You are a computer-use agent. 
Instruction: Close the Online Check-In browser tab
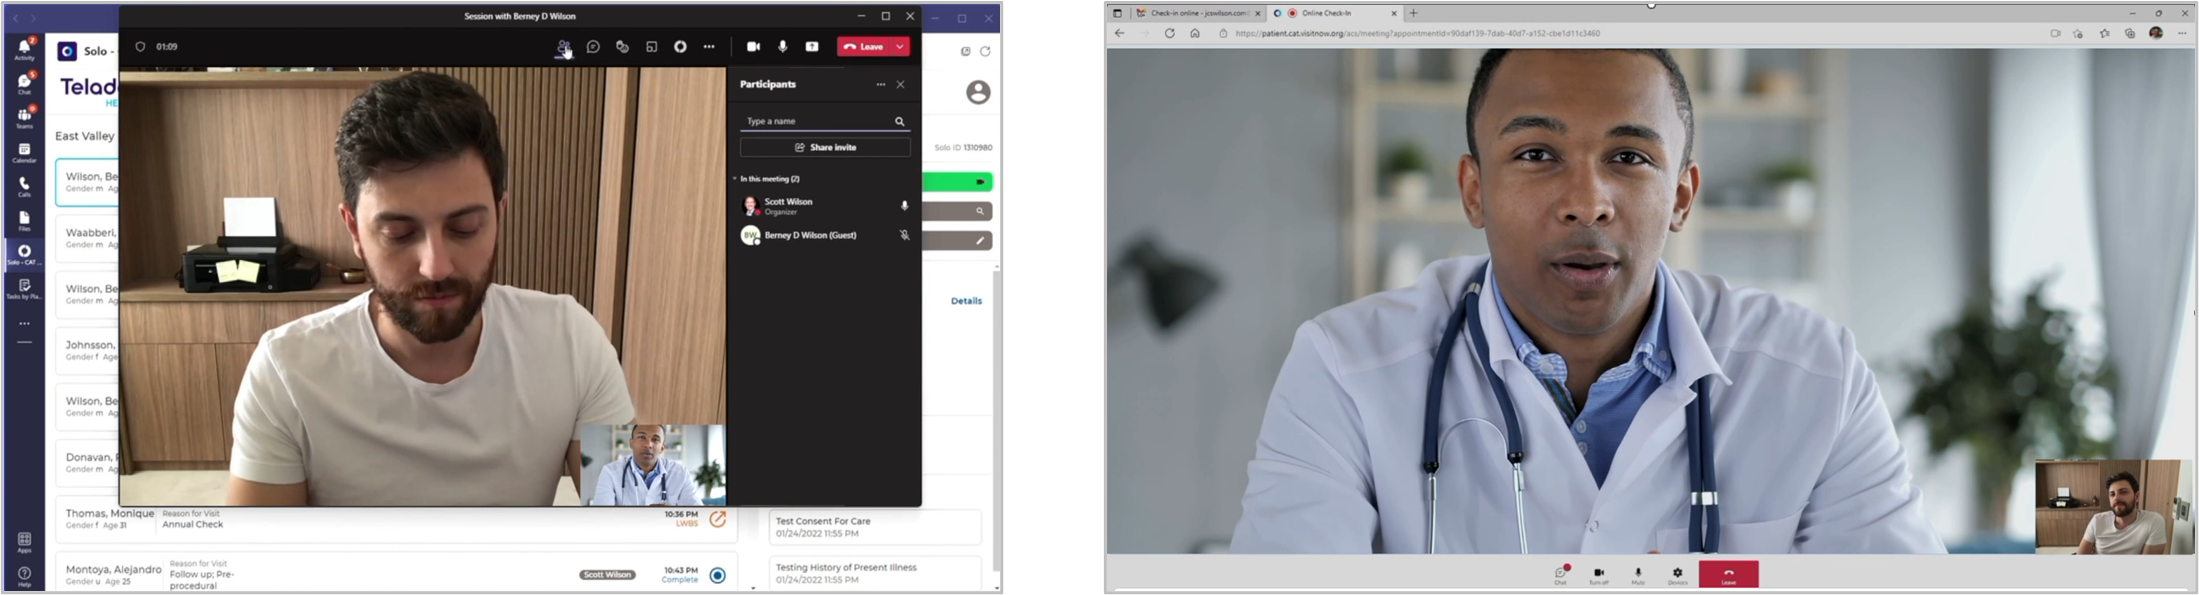[1394, 13]
